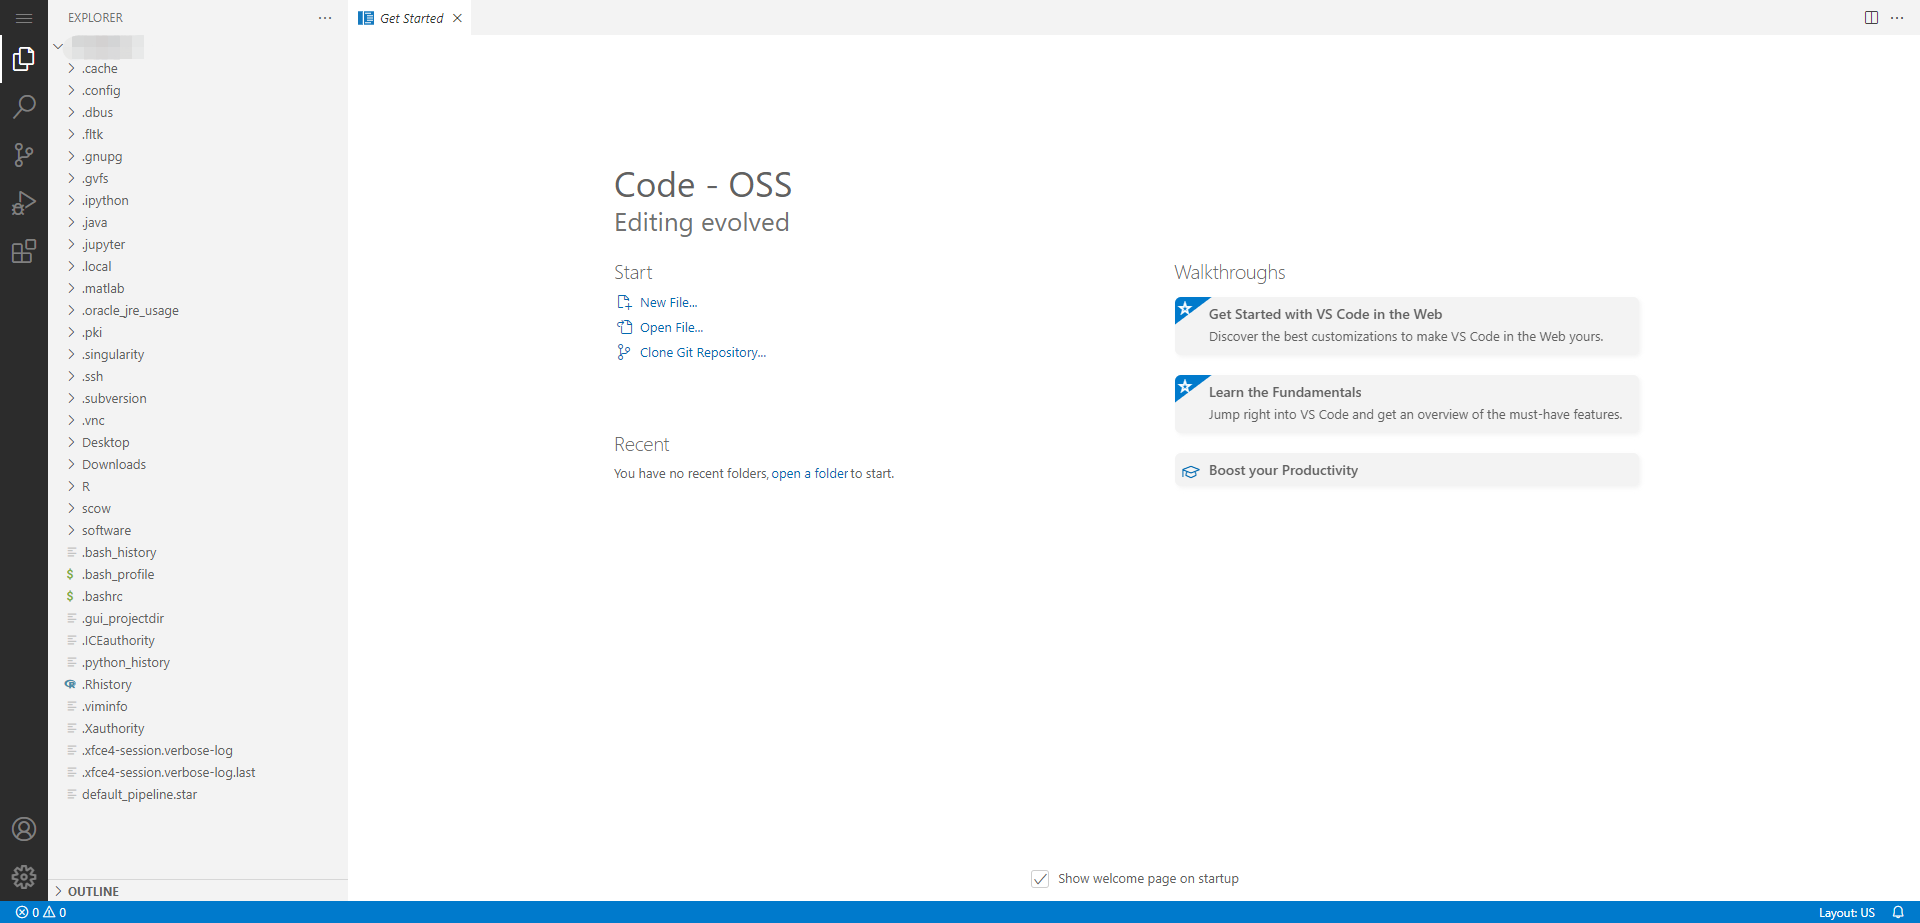Click the split editor right icon
Viewport: 1920px width, 923px height.
(x=1871, y=18)
